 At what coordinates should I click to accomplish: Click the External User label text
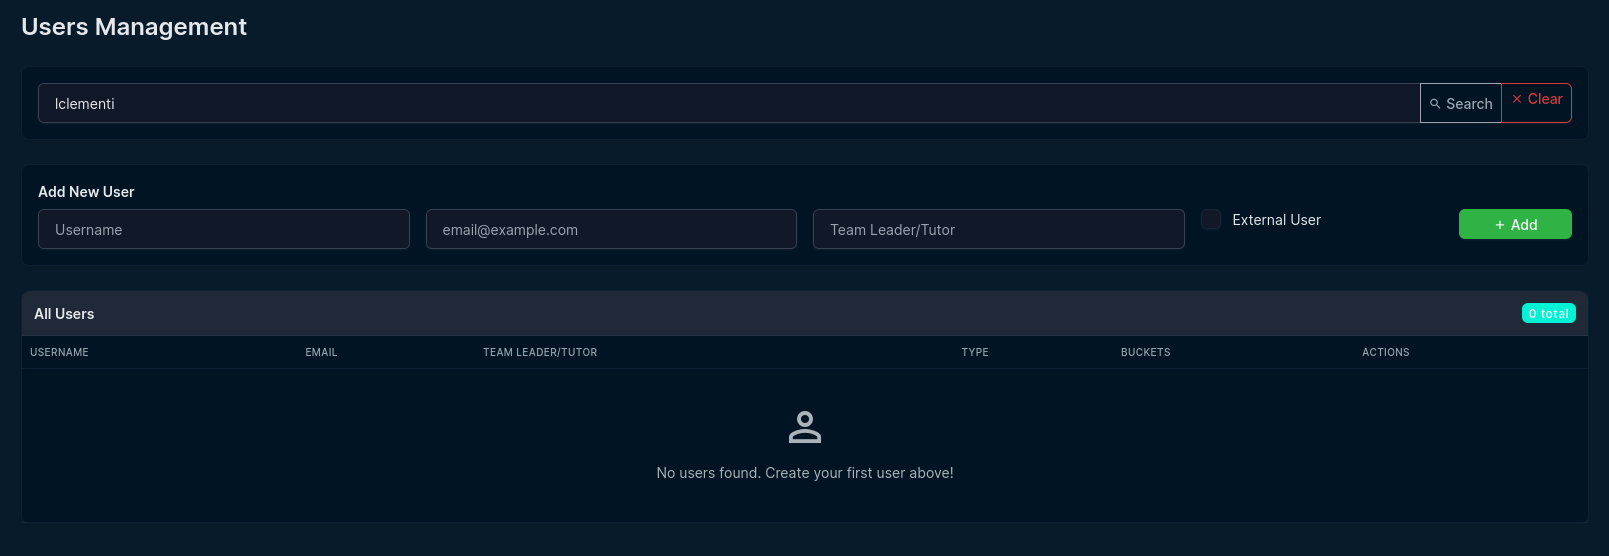[x=1276, y=220]
